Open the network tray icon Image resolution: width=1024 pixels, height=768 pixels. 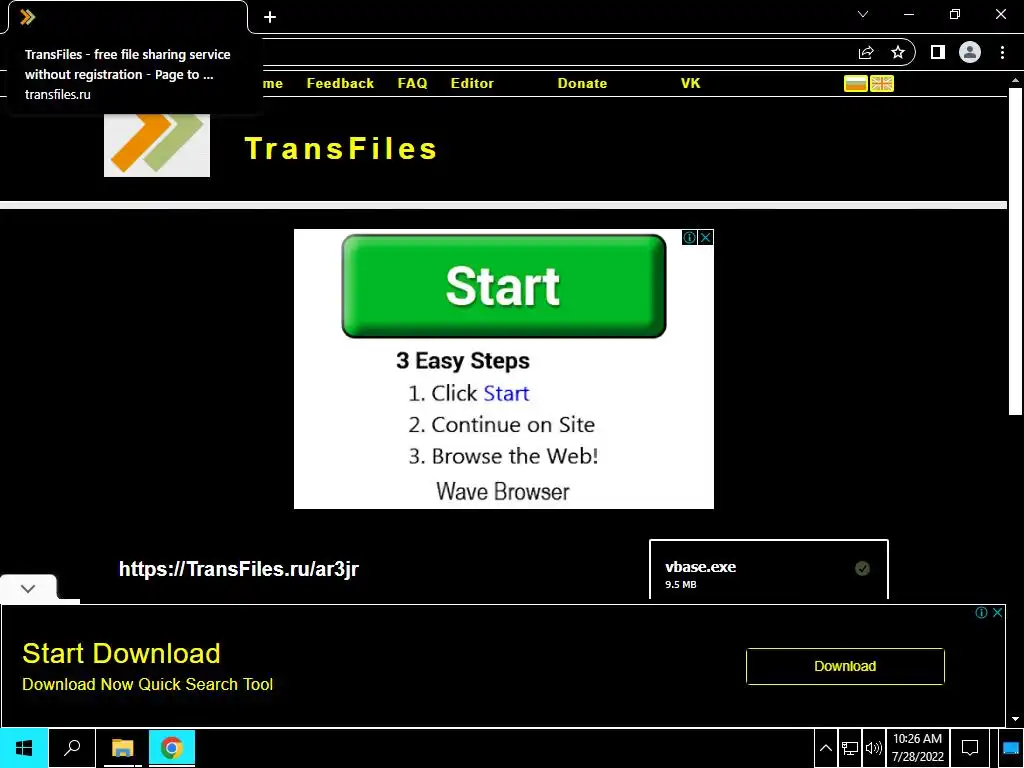(850, 748)
